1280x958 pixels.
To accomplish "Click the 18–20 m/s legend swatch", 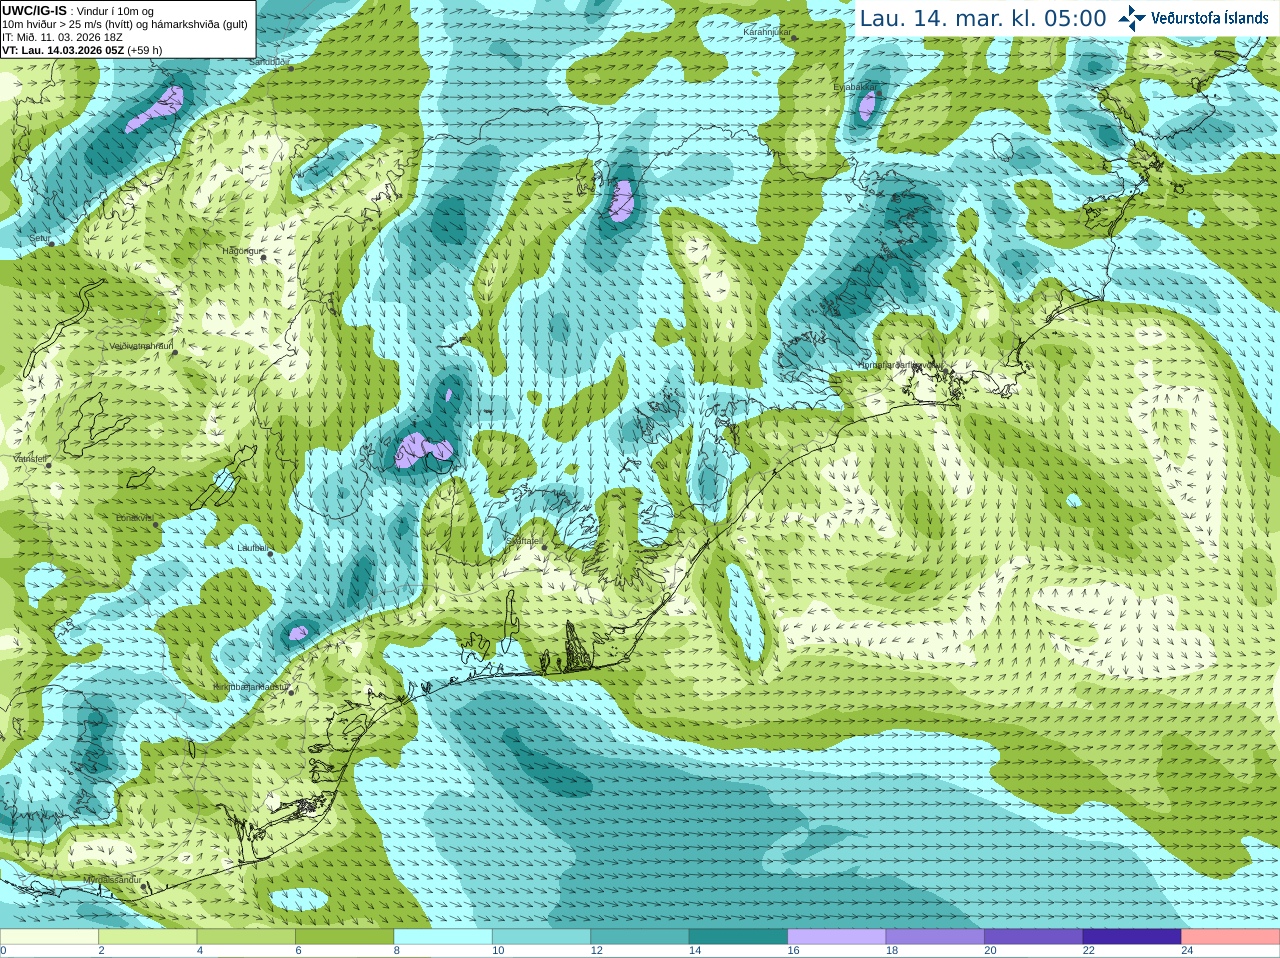I will tap(935, 936).
